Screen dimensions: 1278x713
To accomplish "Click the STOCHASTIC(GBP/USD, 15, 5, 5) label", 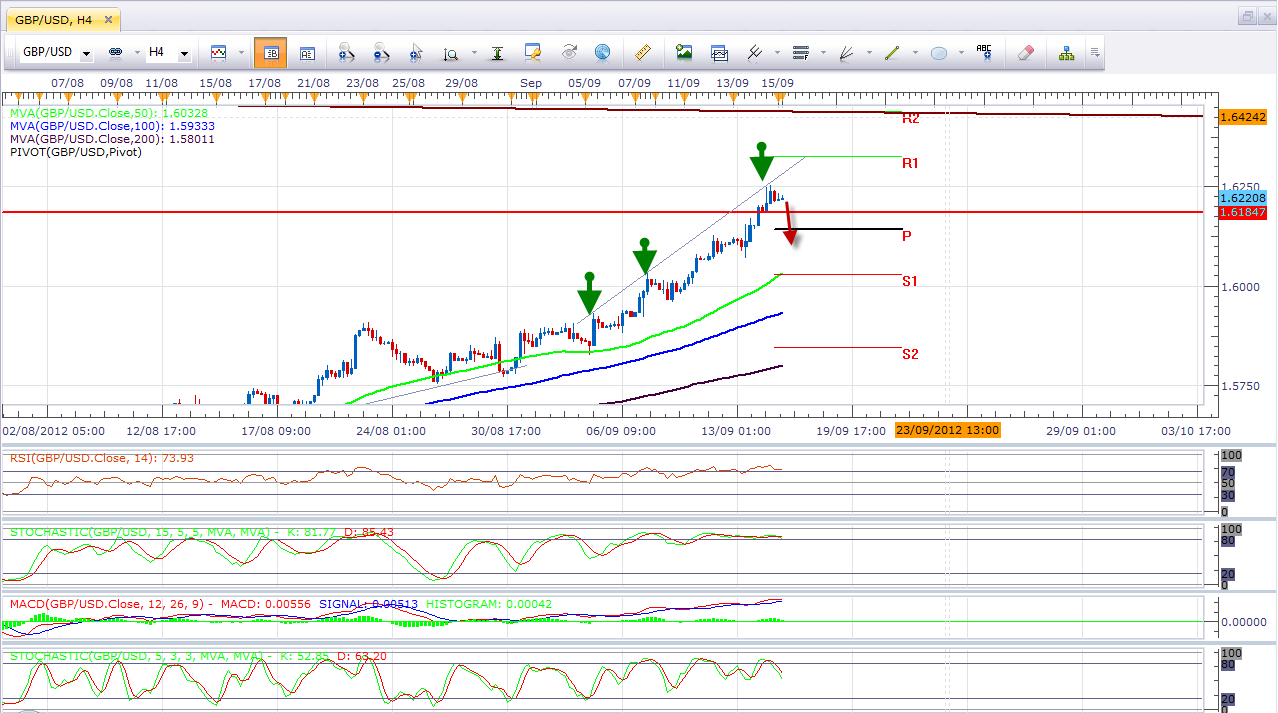I will pos(202,532).
